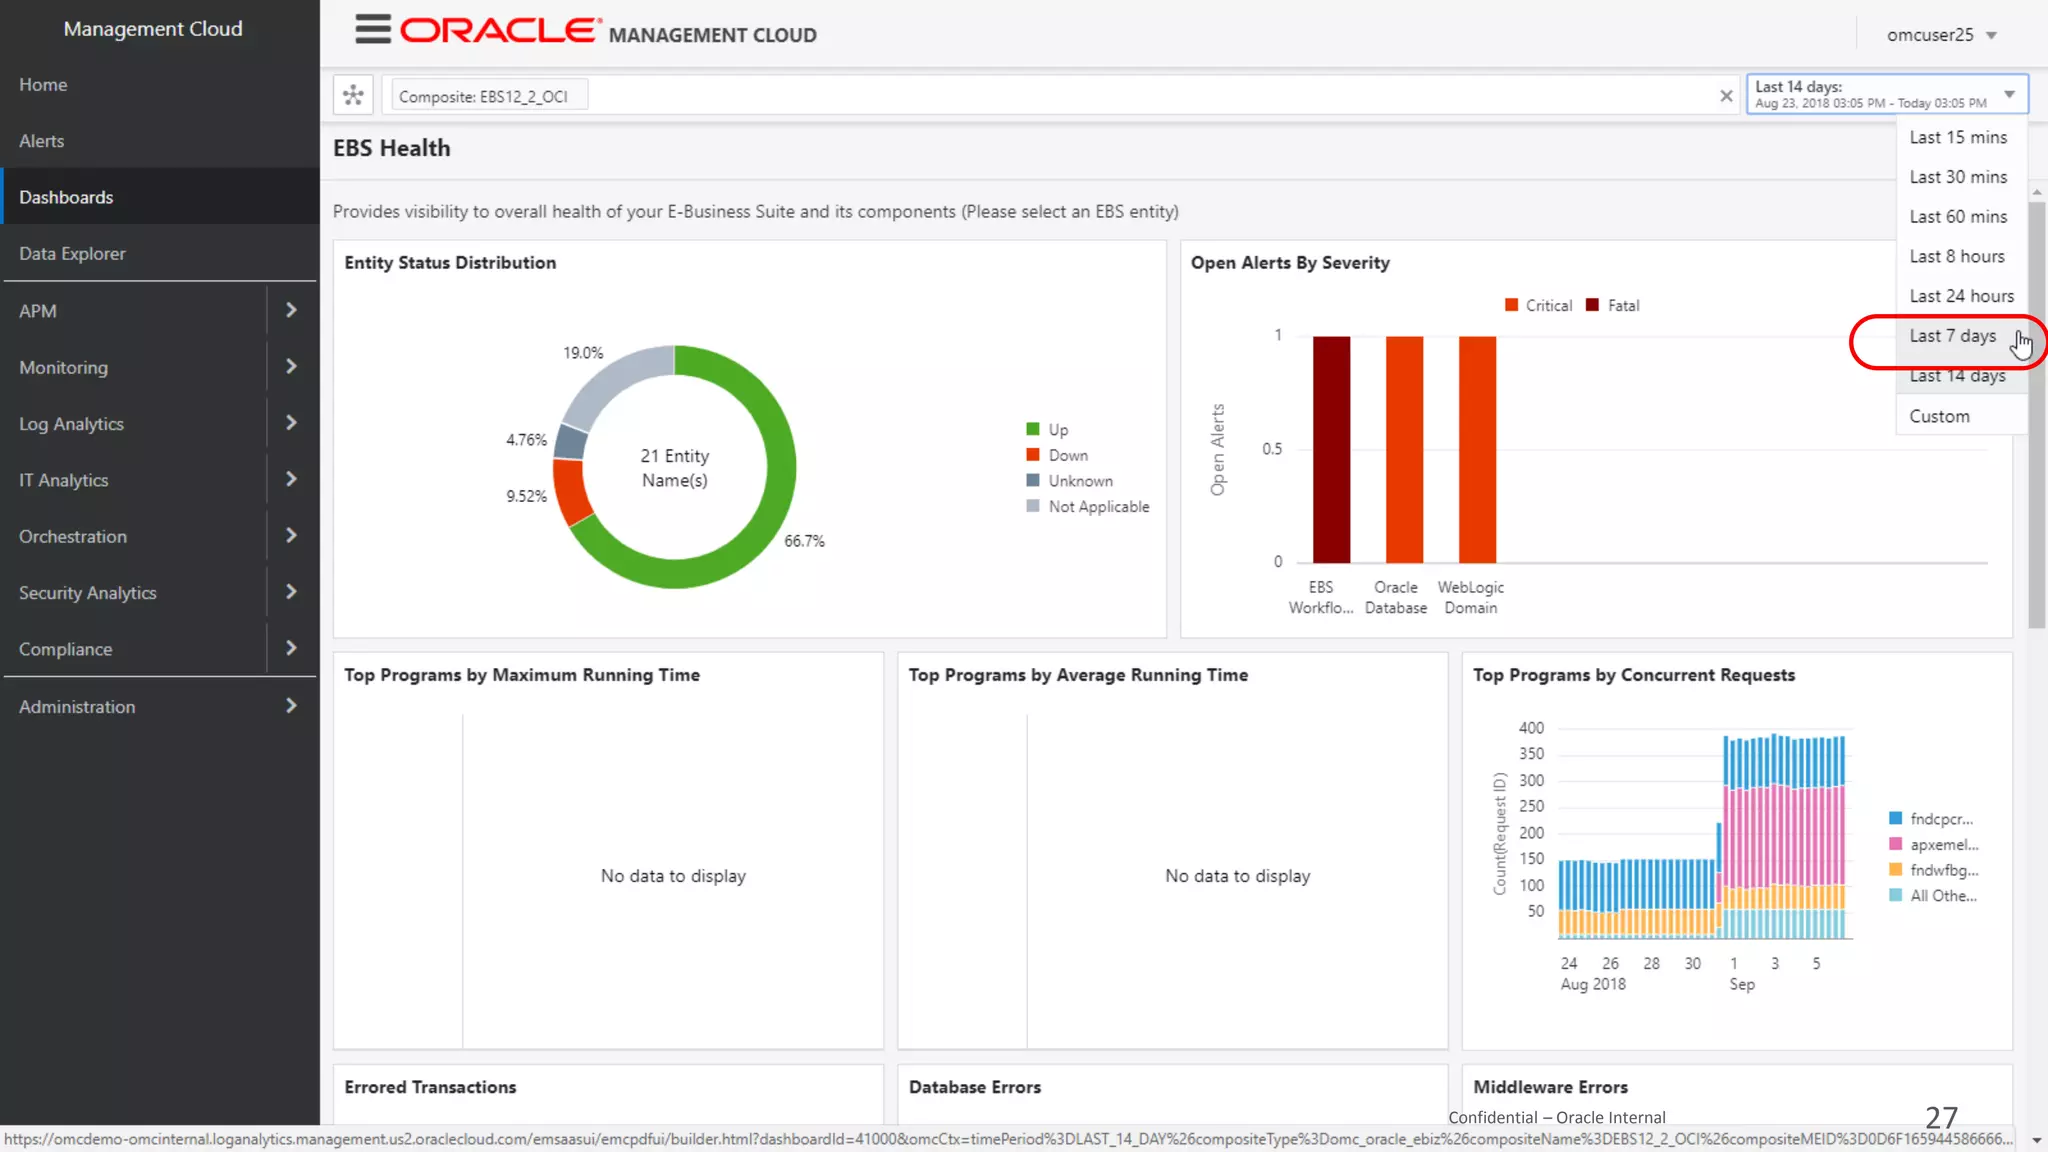Image resolution: width=2048 pixels, height=1152 pixels.
Task: Click the Oracle Management Cloud logo
Action: (608, 32)
